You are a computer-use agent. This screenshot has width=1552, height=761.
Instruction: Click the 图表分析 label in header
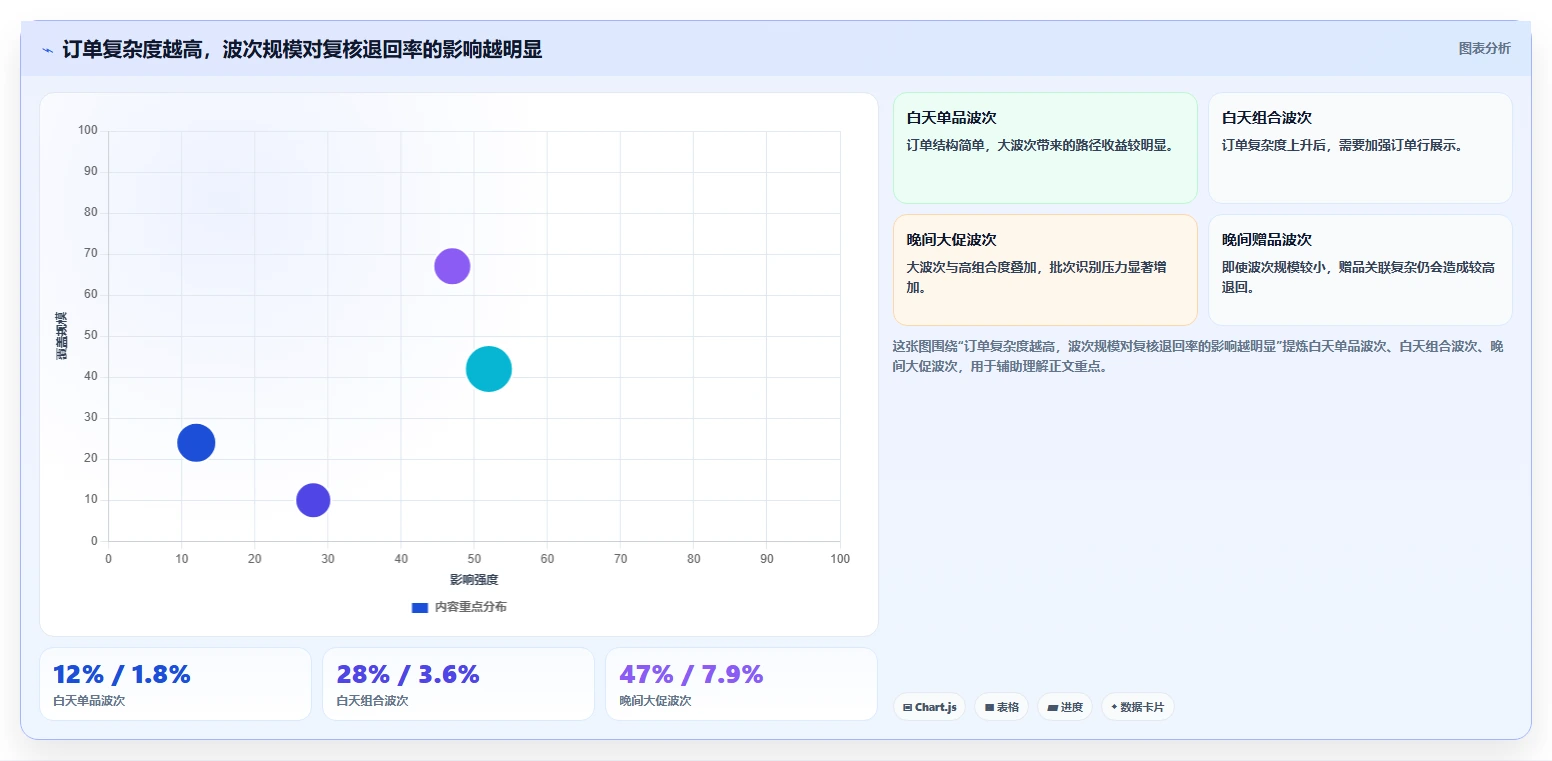coord(1484,48)
